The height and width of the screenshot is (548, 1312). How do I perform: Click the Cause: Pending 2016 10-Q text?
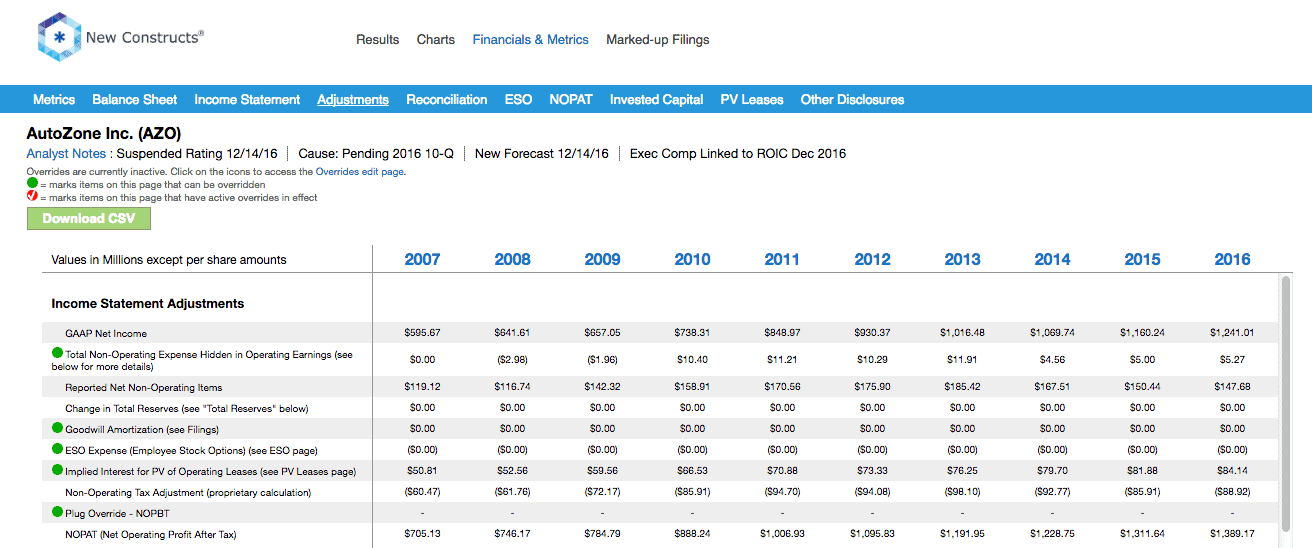pos(375,153)
